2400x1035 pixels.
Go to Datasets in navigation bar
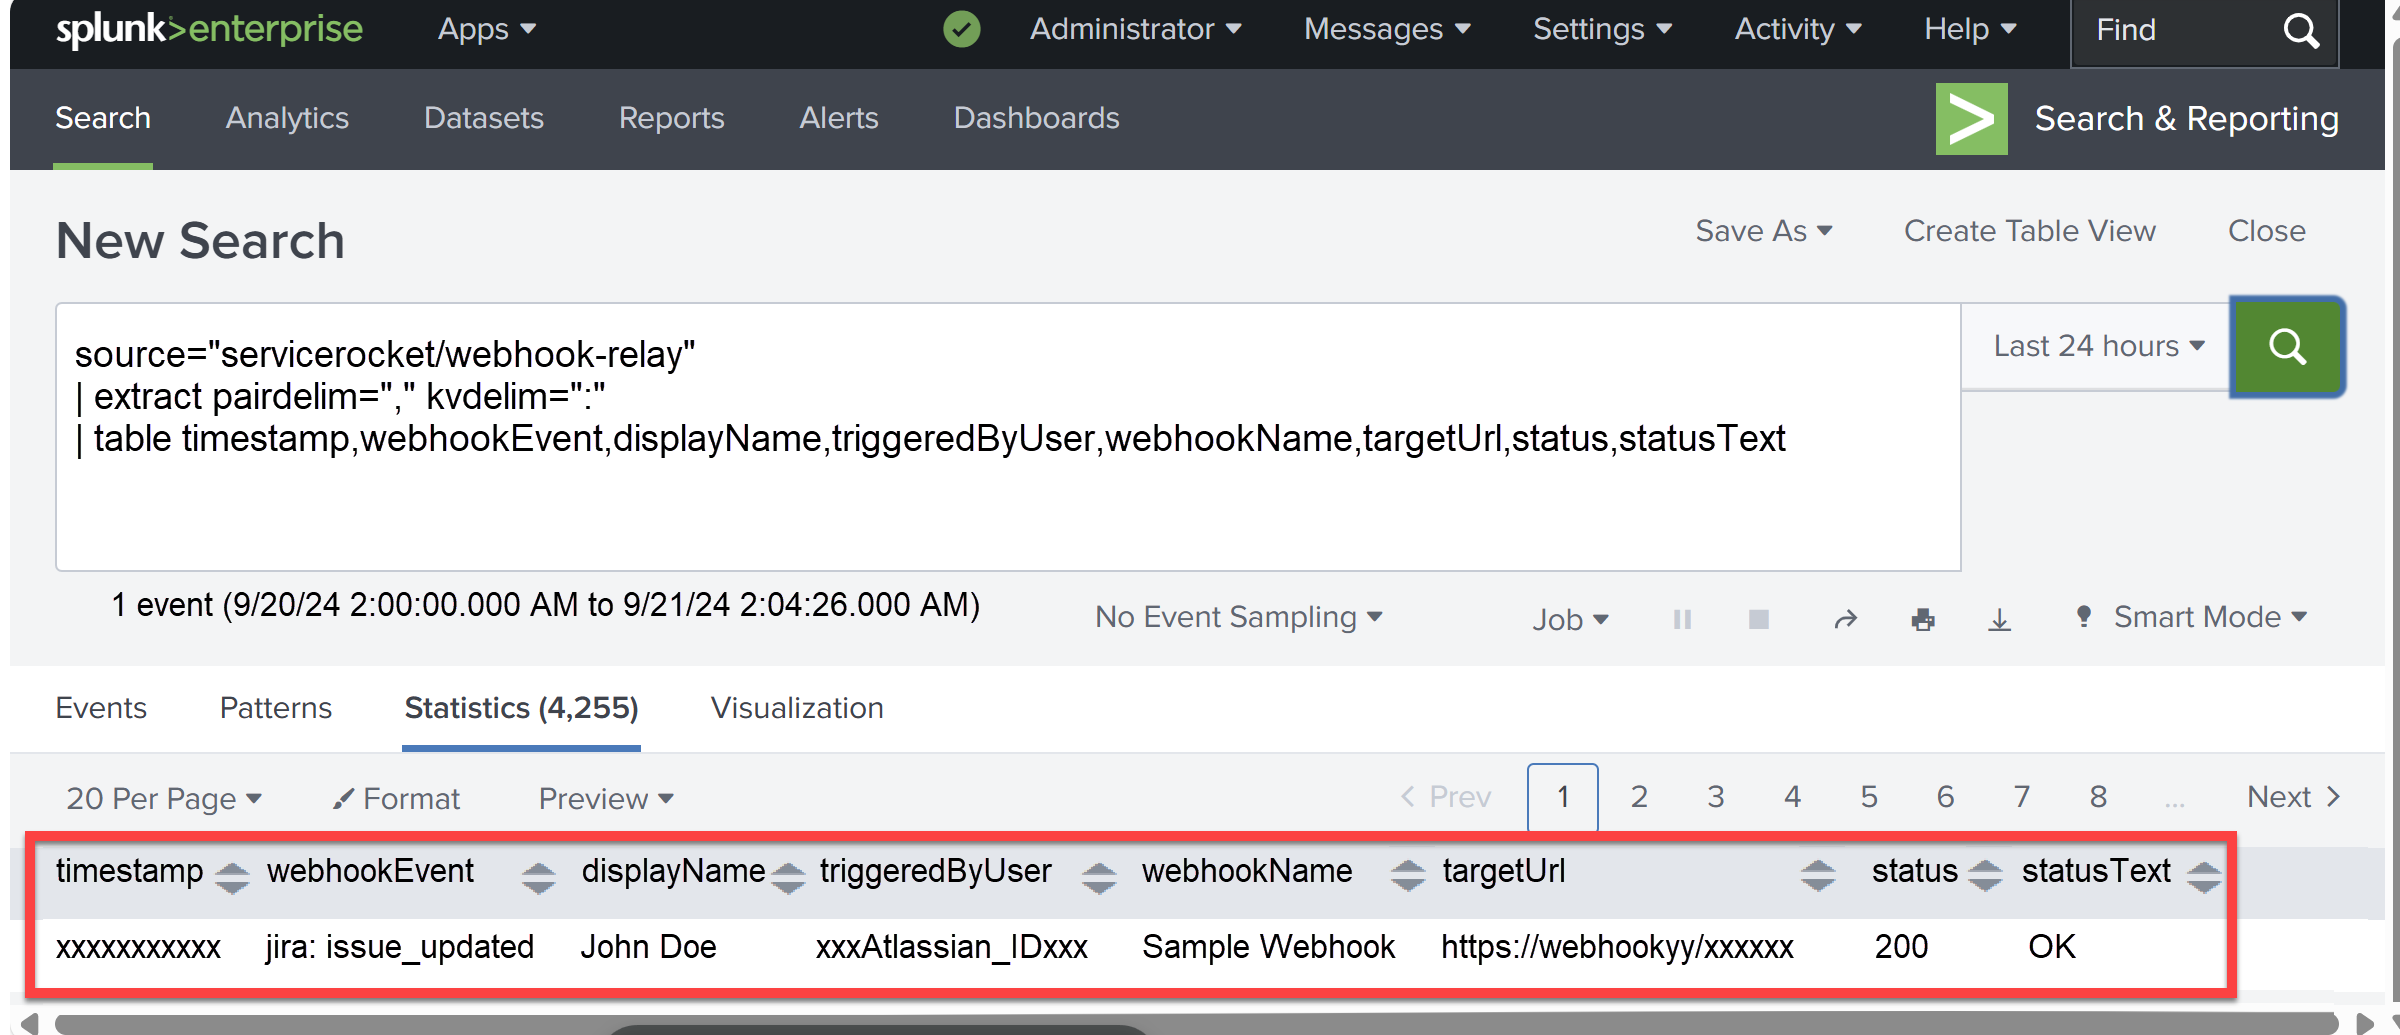484,118
